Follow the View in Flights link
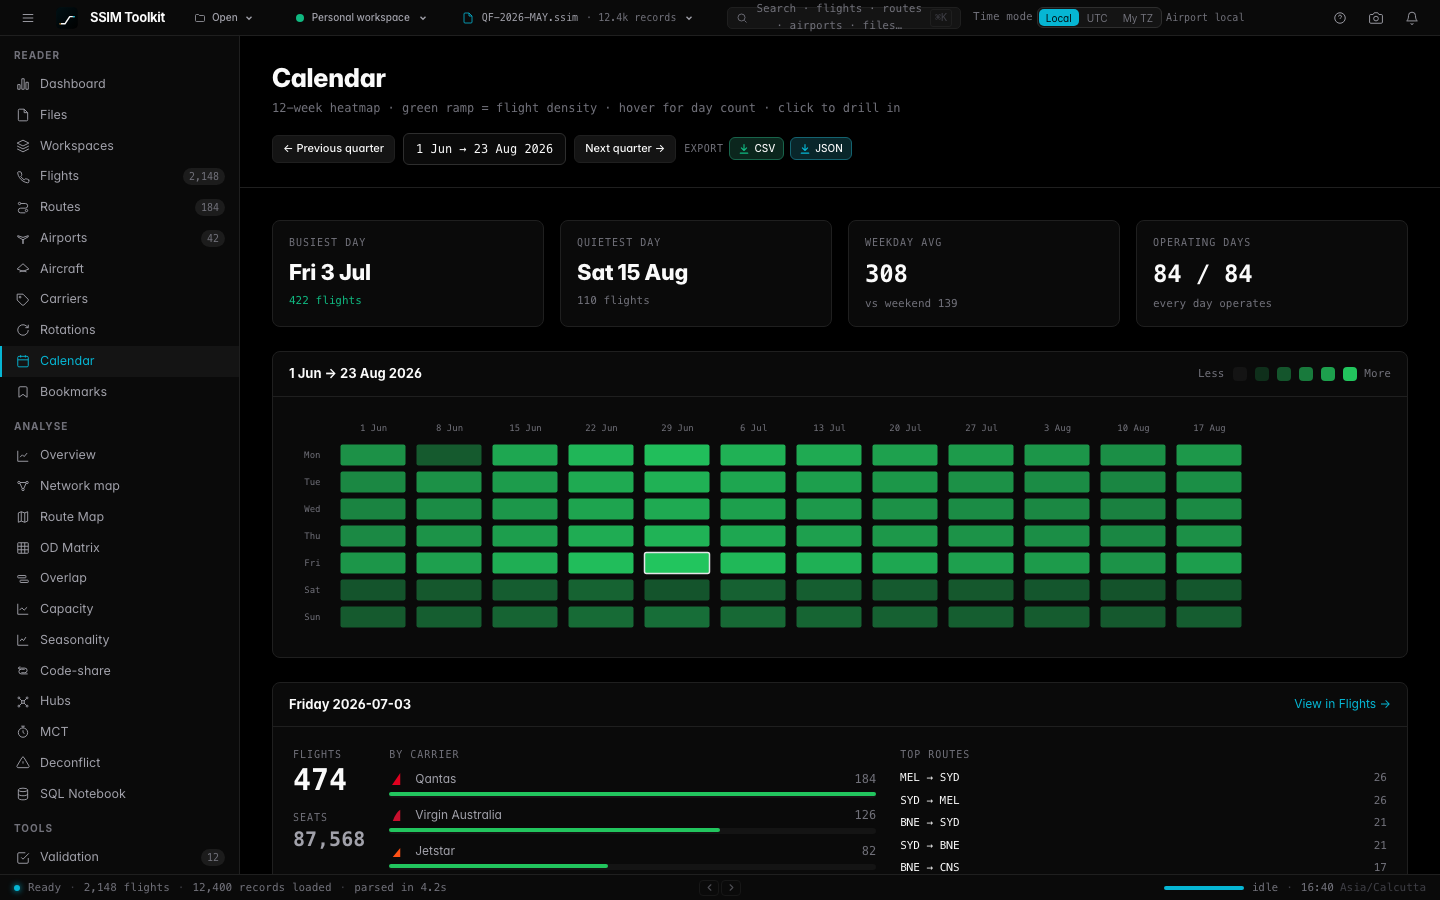Viewport: 1440px width, 900px height. 1342,704
